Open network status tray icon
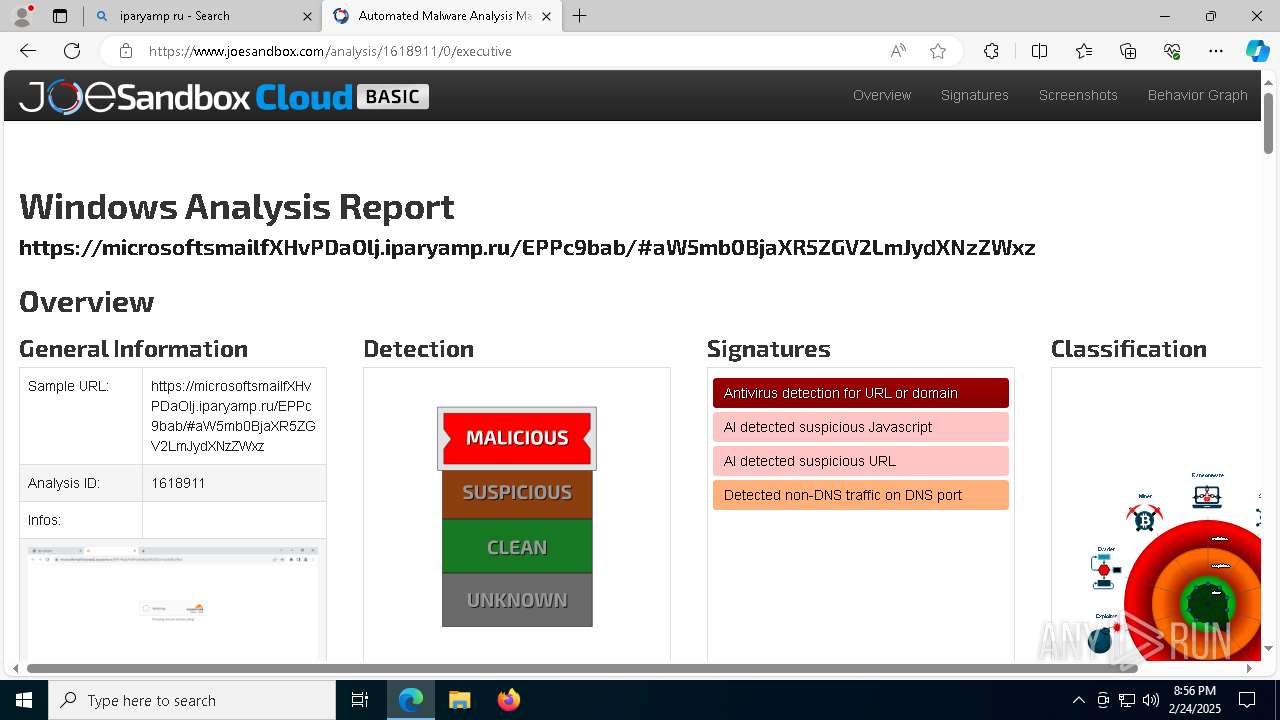 pos(1127,700)
